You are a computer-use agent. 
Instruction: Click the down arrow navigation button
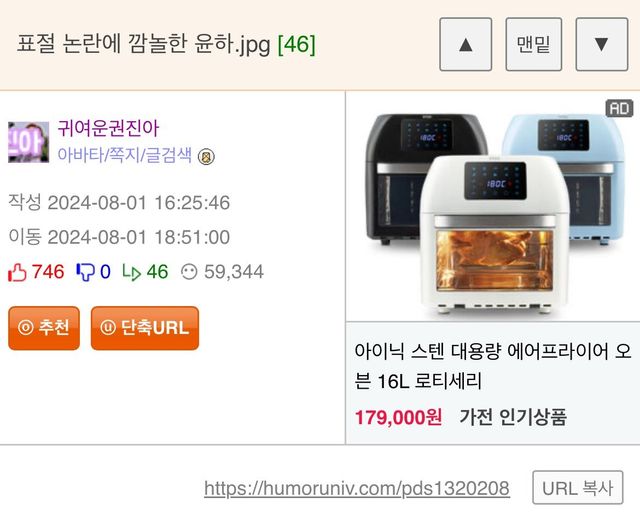coord(602,44)
